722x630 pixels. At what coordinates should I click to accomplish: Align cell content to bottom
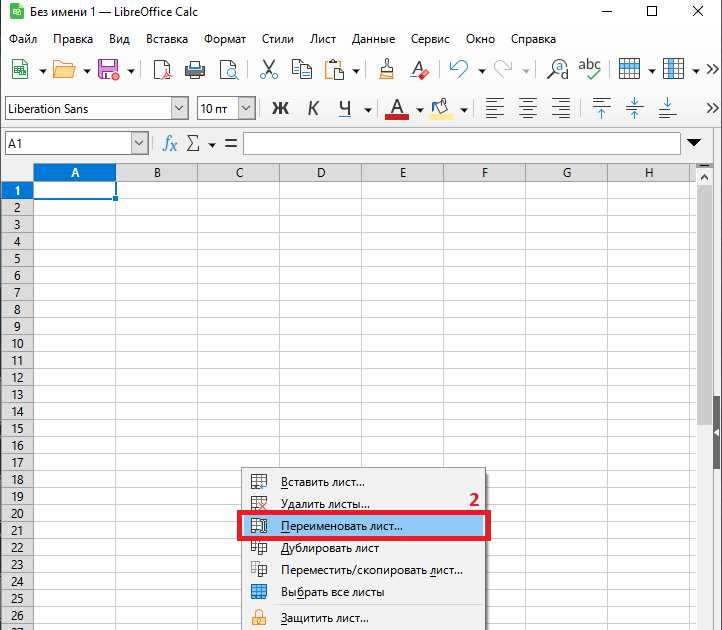click(x=667, y=109)
